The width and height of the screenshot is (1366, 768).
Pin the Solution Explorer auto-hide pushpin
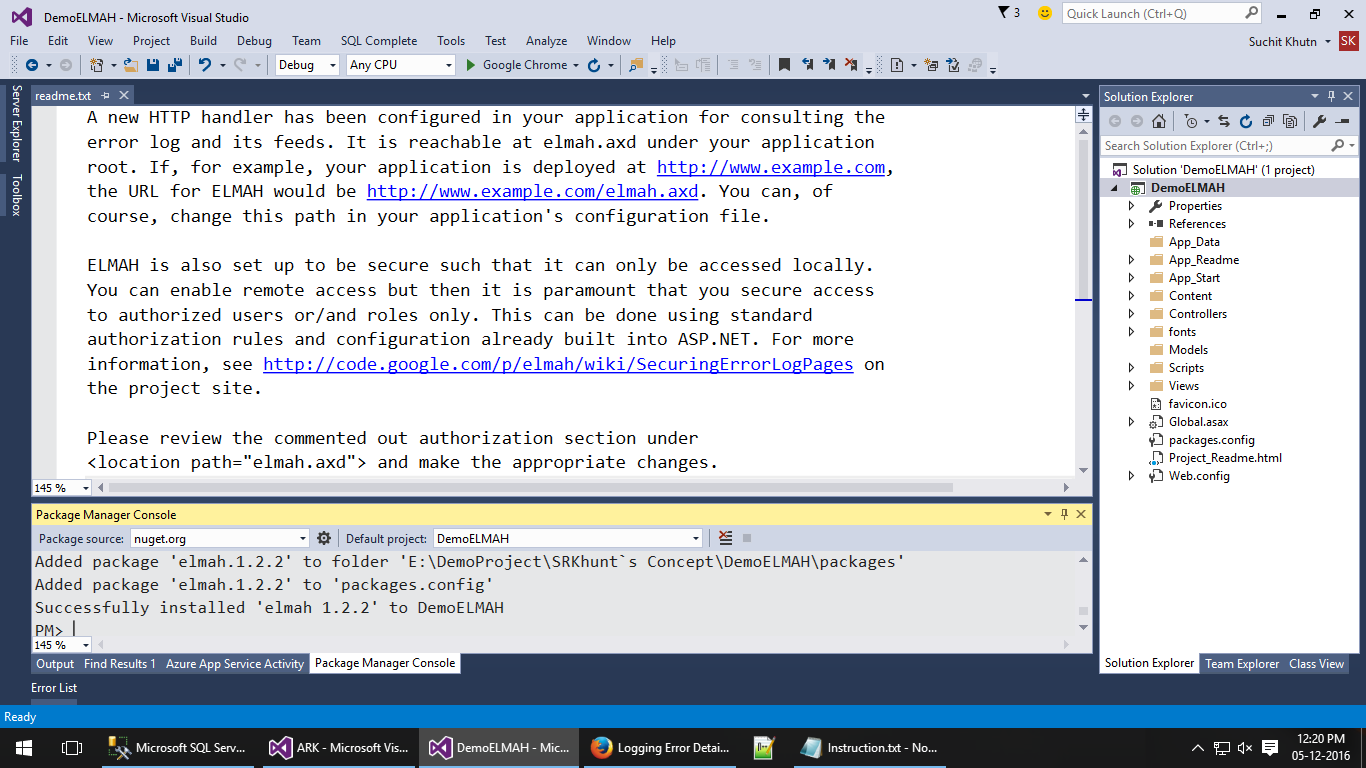click(1333, 96)
